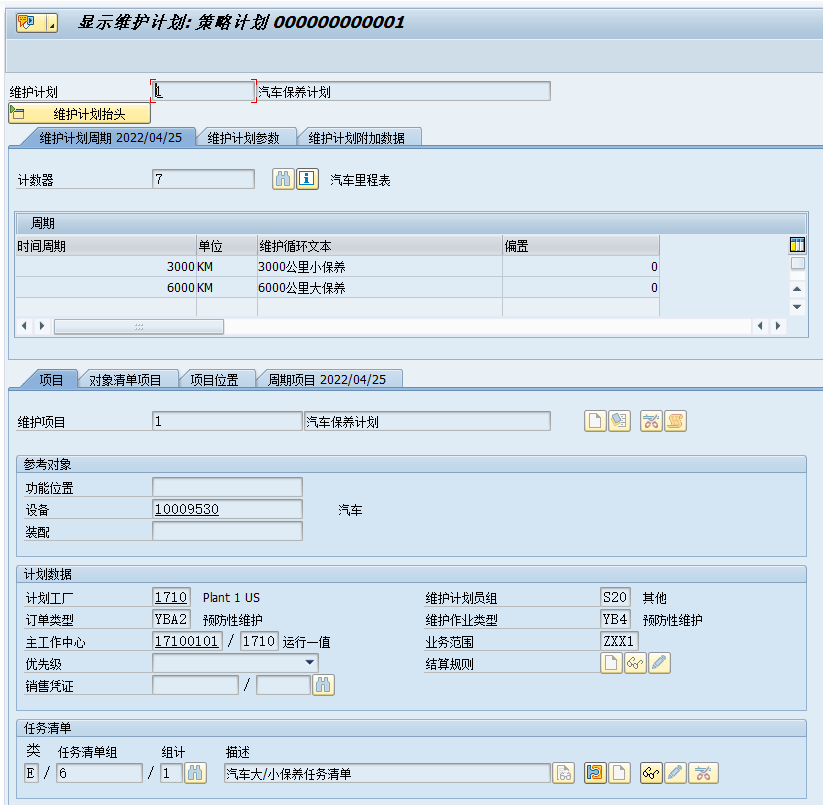Display the settlement rule with the 结算规则 glasses icon
Image resolution: width=823 pixels, height=805 pixels.
[x=635, y=663]
